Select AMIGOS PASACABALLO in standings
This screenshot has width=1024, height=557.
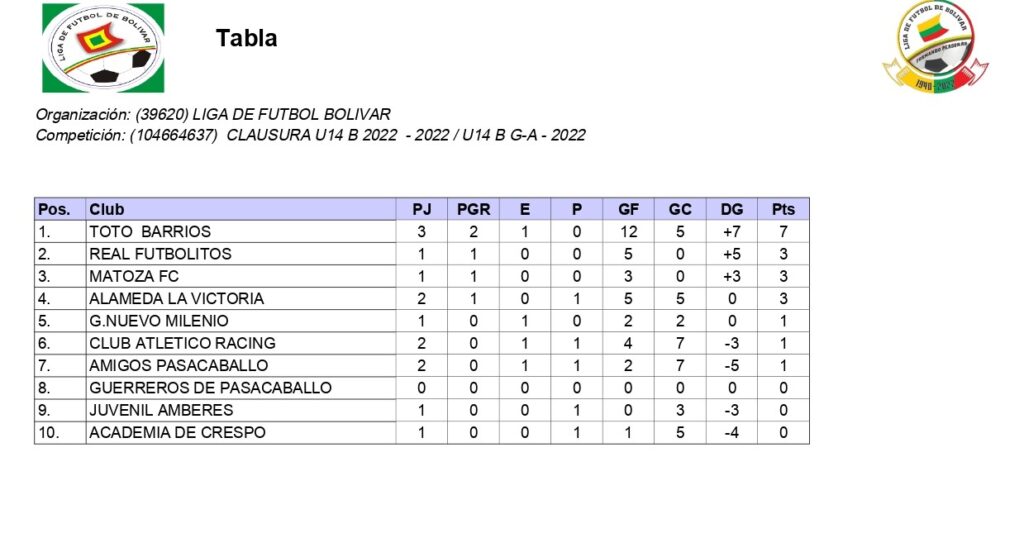(x=178, y=365)
